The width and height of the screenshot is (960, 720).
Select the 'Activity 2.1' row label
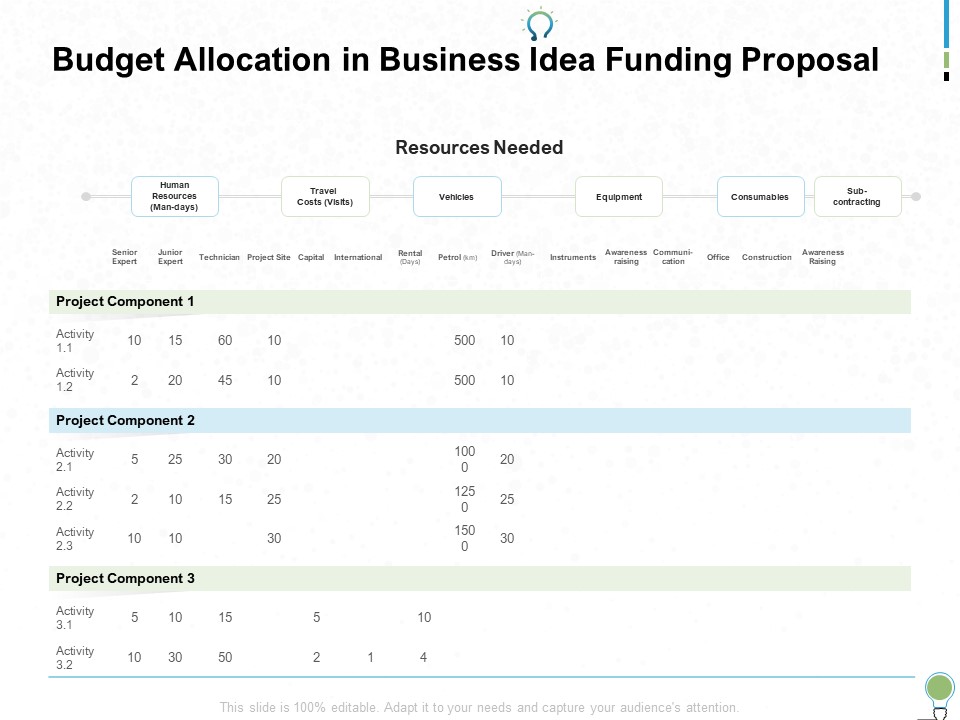[x=75, y=460]
